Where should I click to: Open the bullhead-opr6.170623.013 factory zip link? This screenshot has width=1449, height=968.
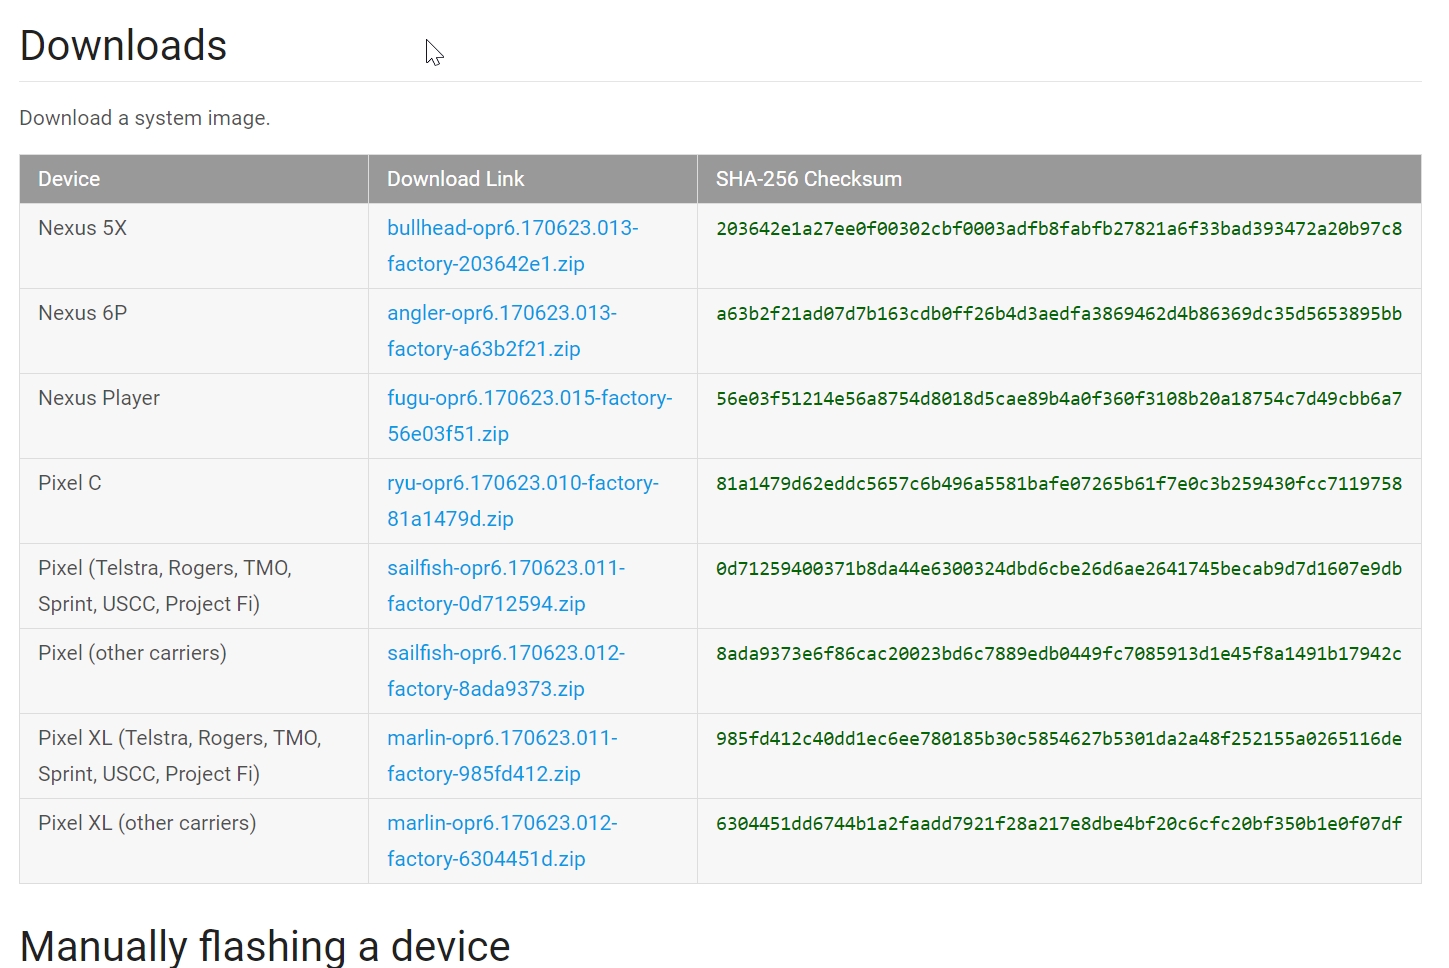coord(512,246)
